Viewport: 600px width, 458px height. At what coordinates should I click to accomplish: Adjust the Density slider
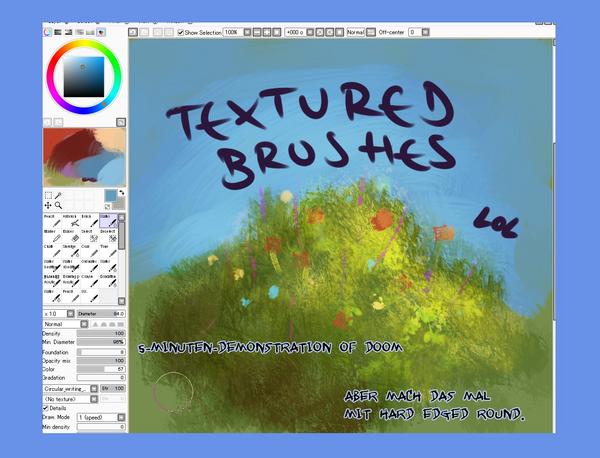[x=101, y=334]
